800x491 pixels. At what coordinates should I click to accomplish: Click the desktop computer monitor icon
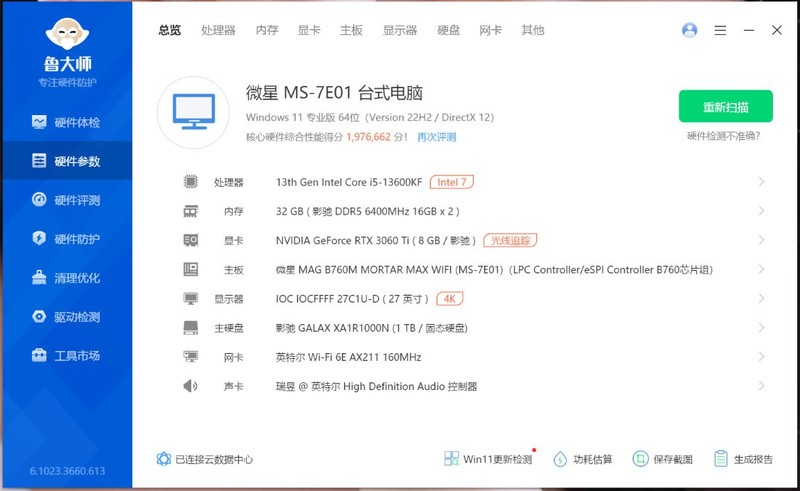pyautogui.click(x=193, y=112)
